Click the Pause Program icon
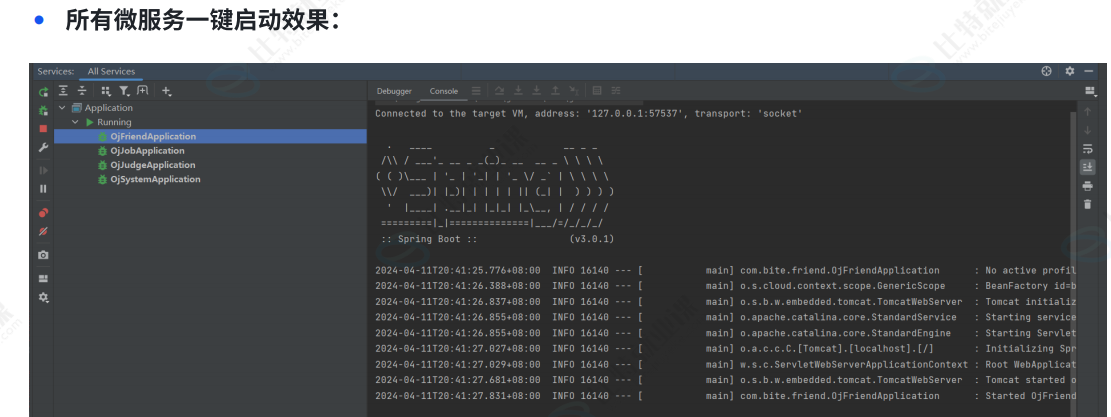Viewport: 1111px width, 417px height. (x=43, y=189)
